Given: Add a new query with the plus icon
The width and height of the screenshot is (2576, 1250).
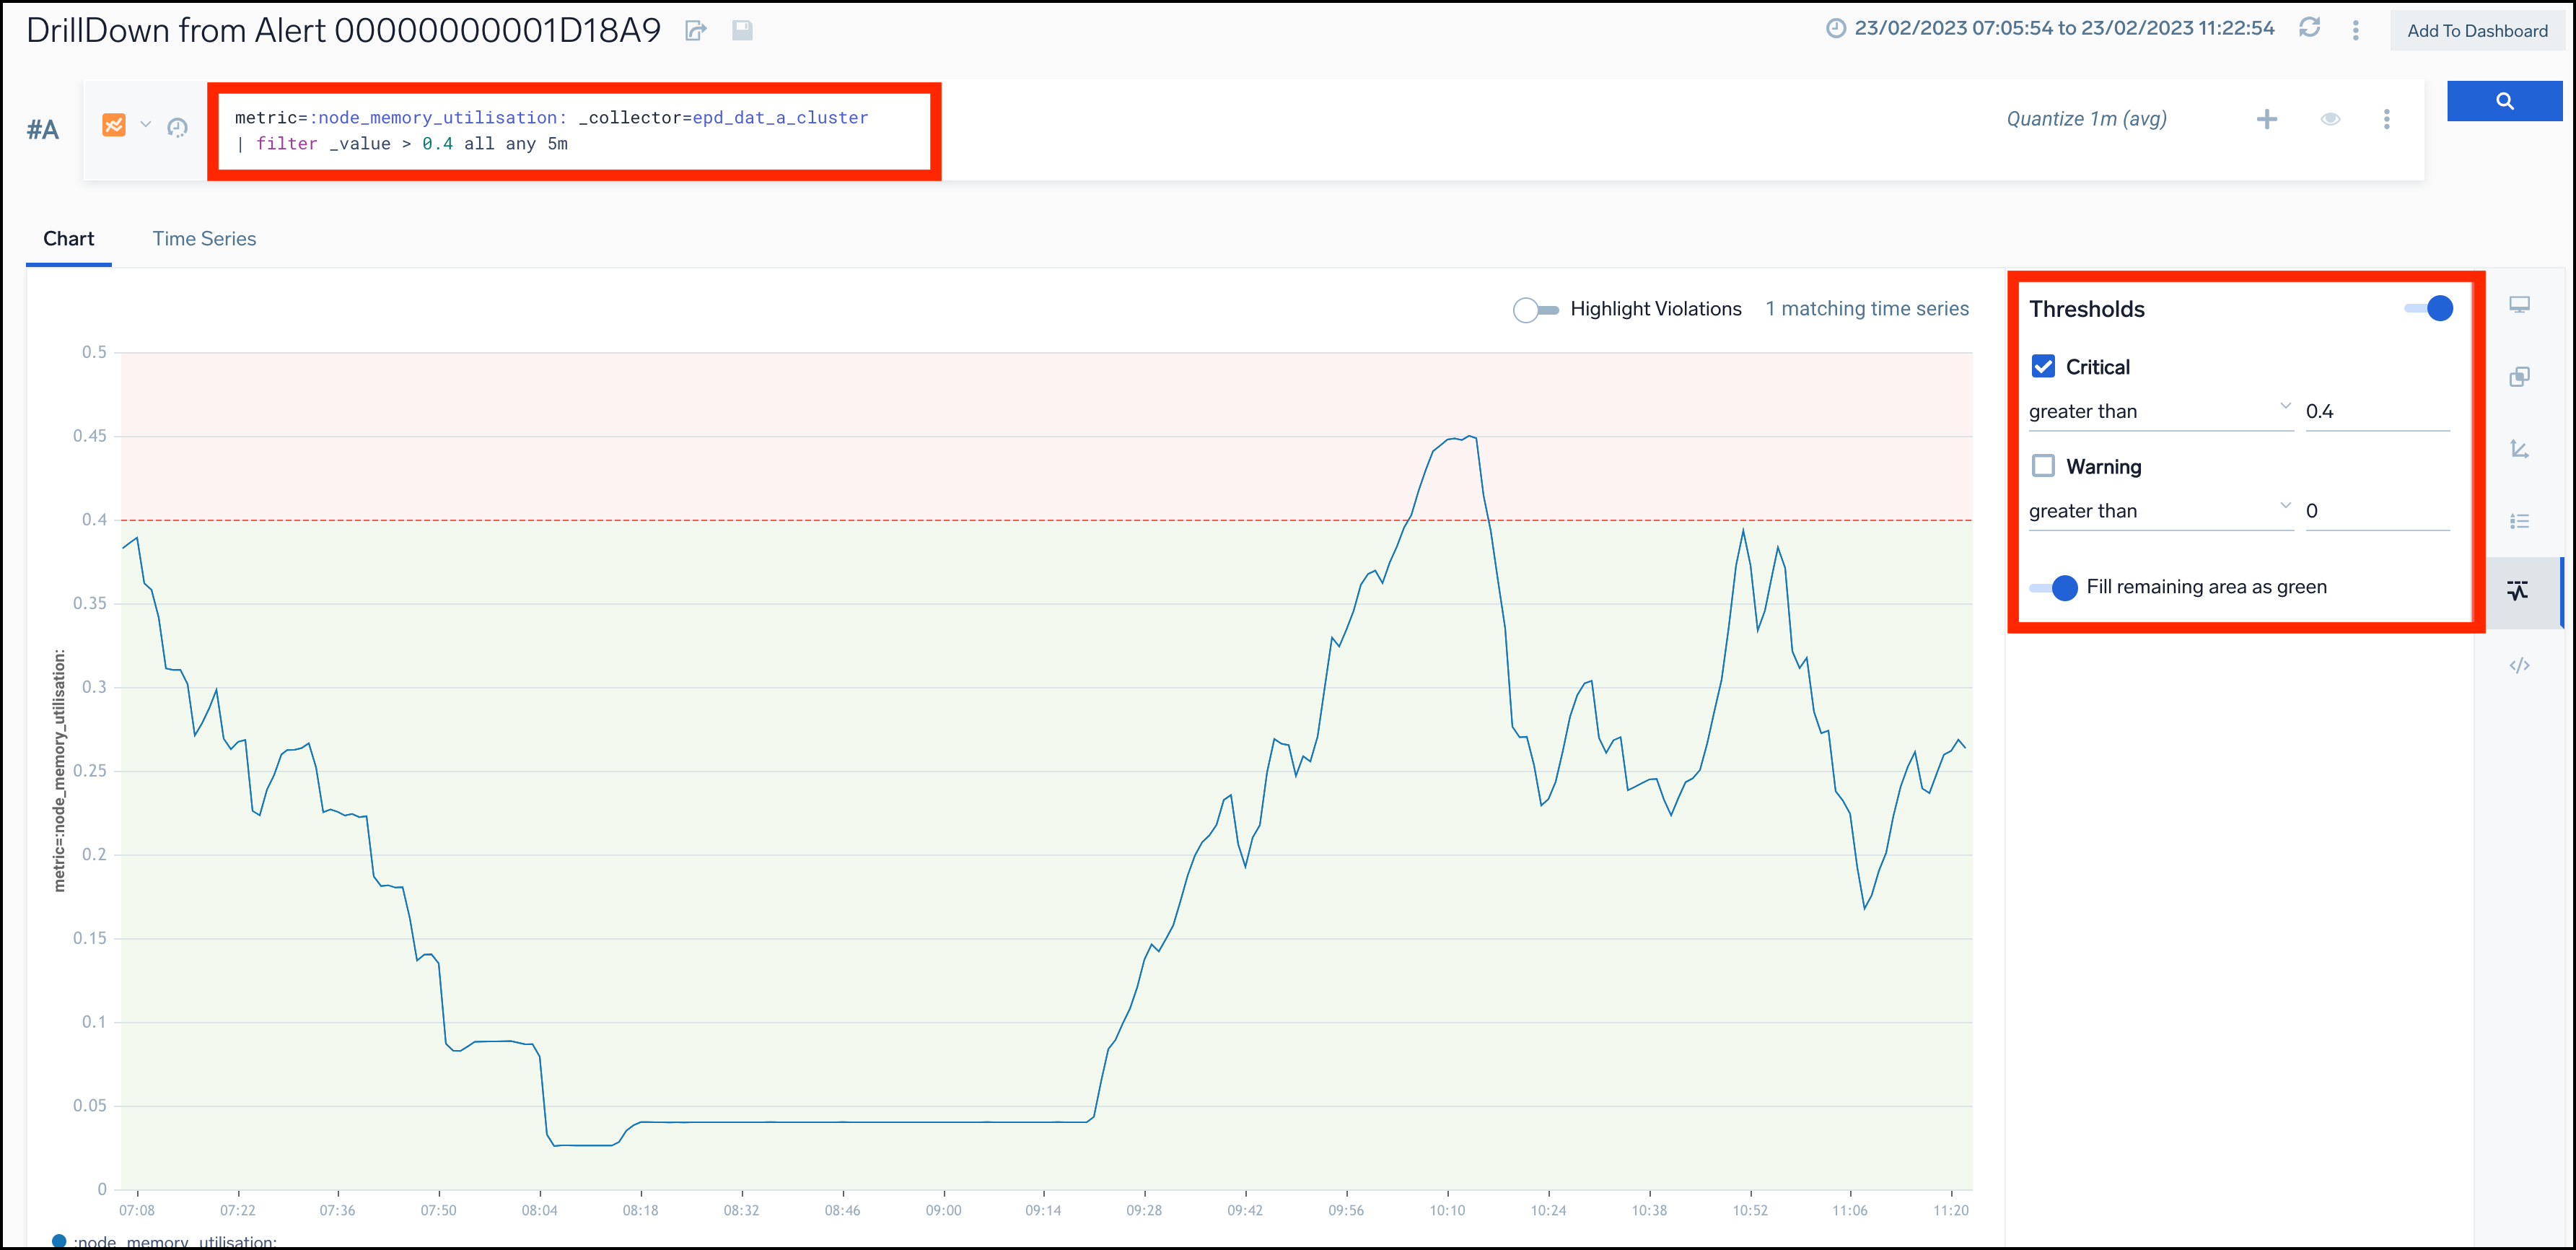Looking at the screenshot, I should click(2267, 119).
